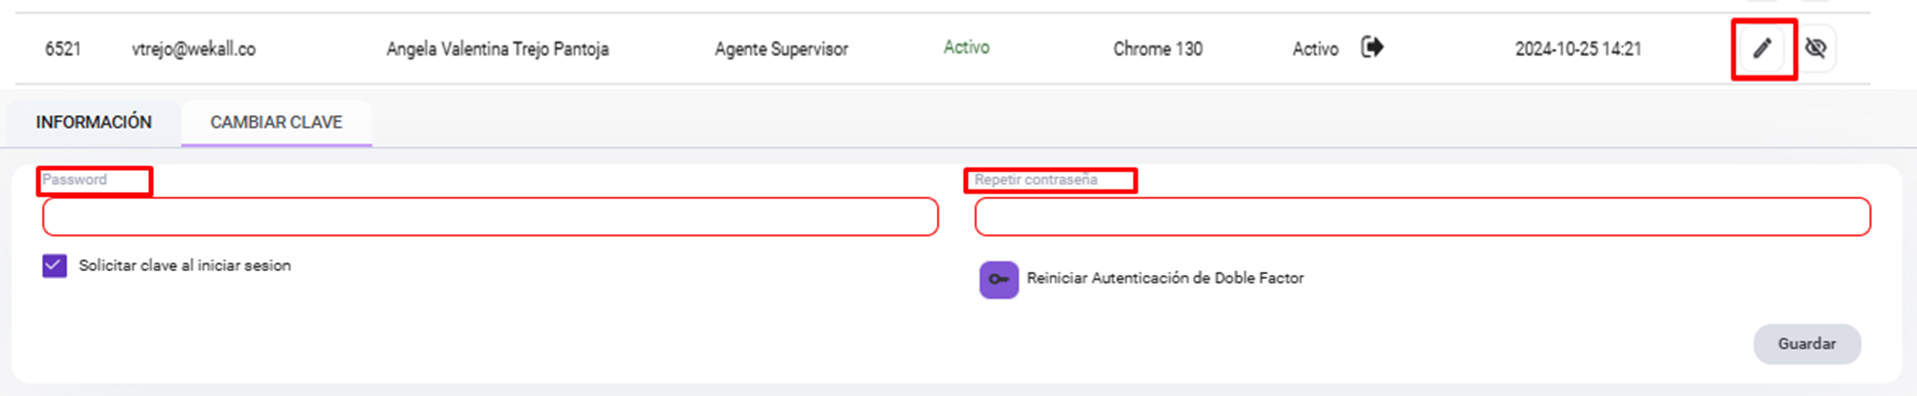Click the 2024-10-25 14:21 date cell
This screenshot has width=1917, height=396.
(1578, 49)
